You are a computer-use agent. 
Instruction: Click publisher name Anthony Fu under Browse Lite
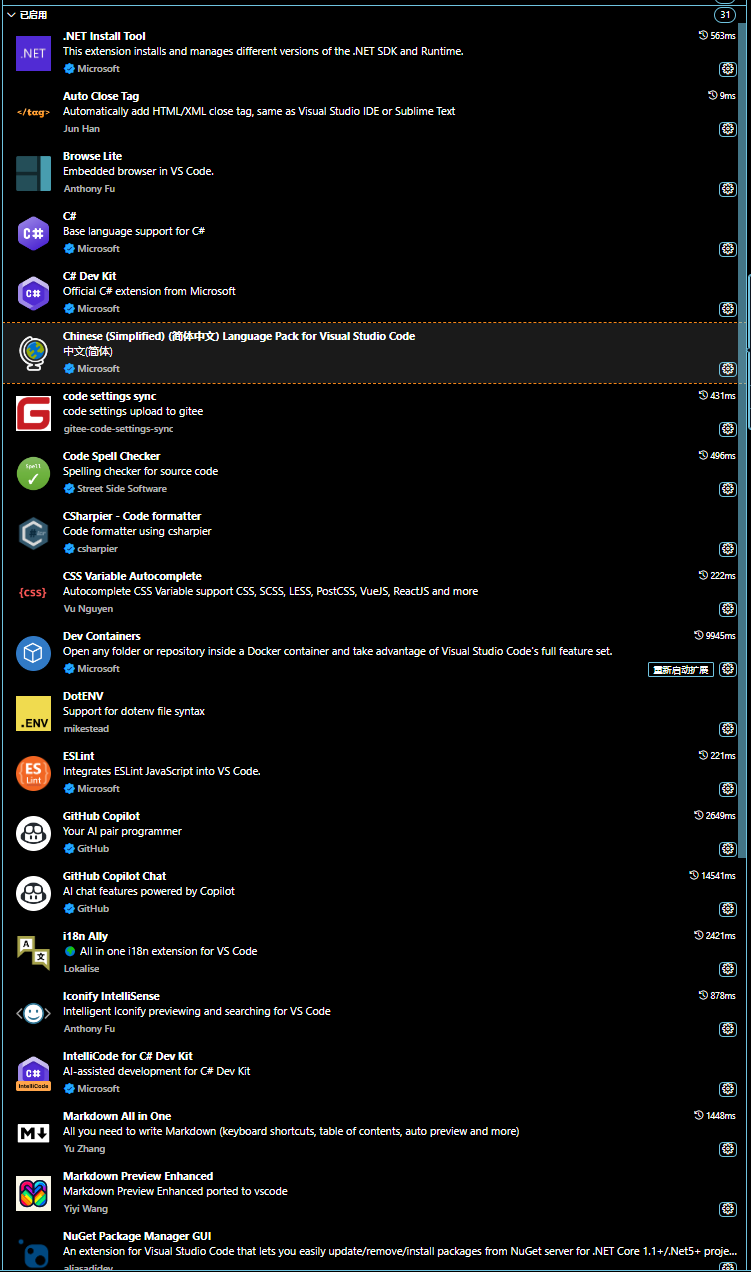pos(89,189)
